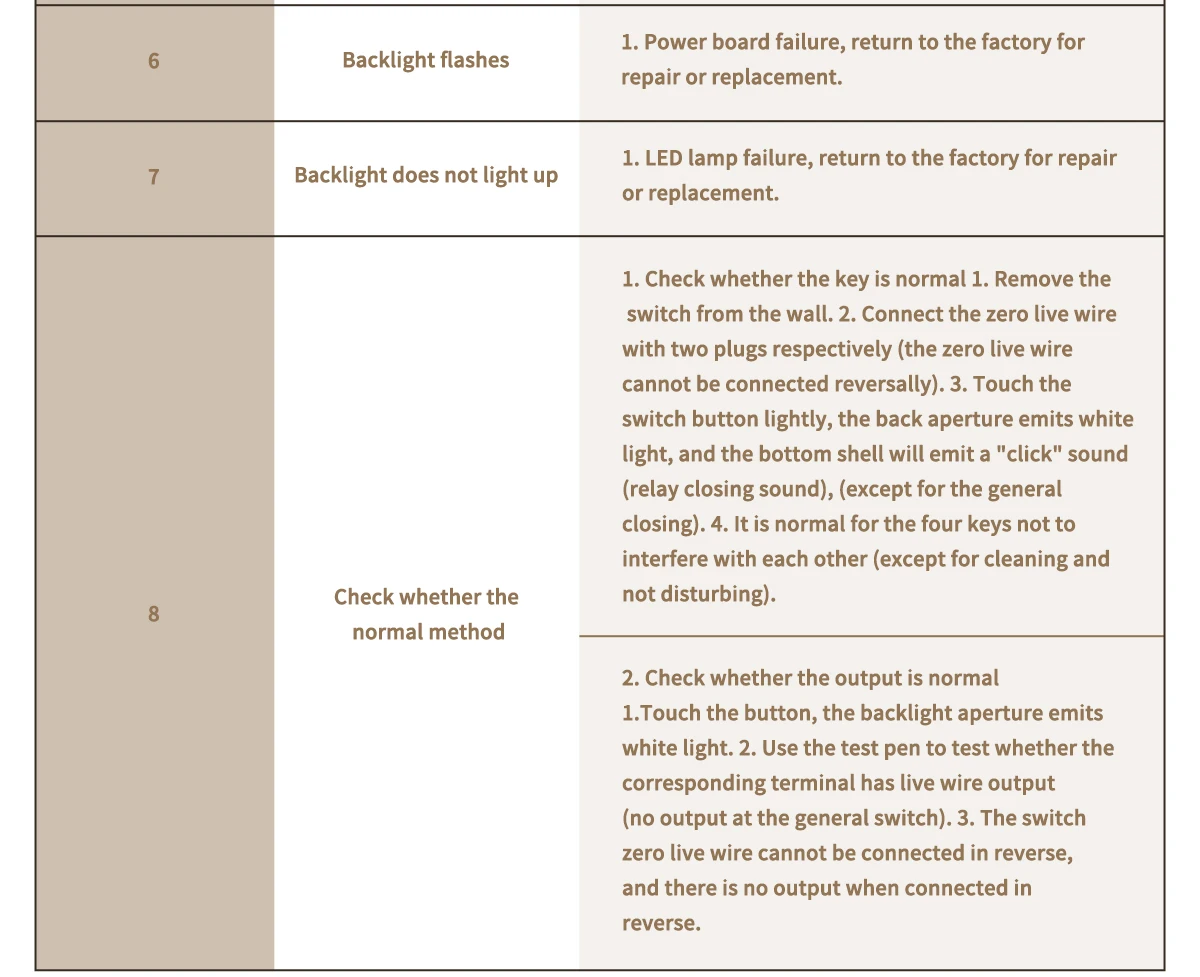Image resolution: width=1200 pixels, height=977 pixels.
Task: Select the "Backlight does not light up" label
Action: [x=425, y=176]
